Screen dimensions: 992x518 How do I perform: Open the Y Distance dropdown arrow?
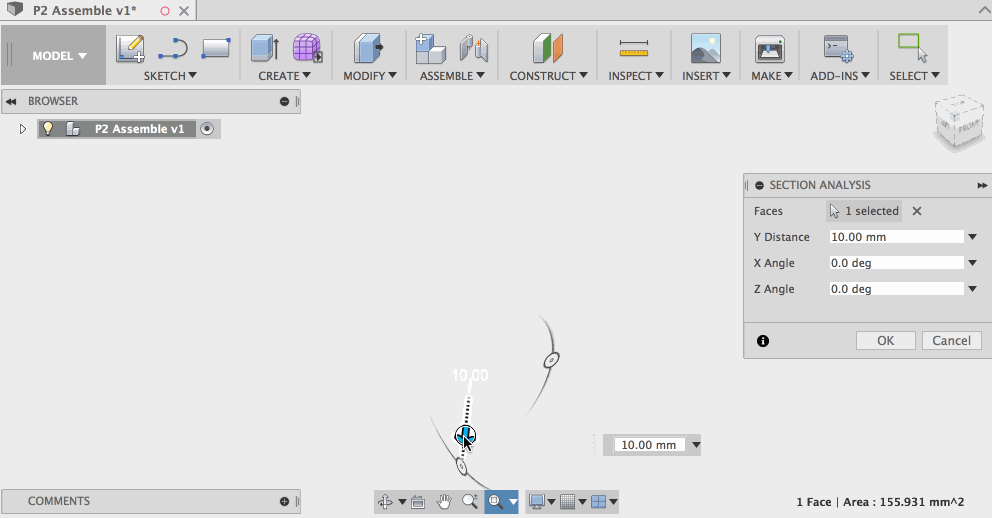click(972, 237)
